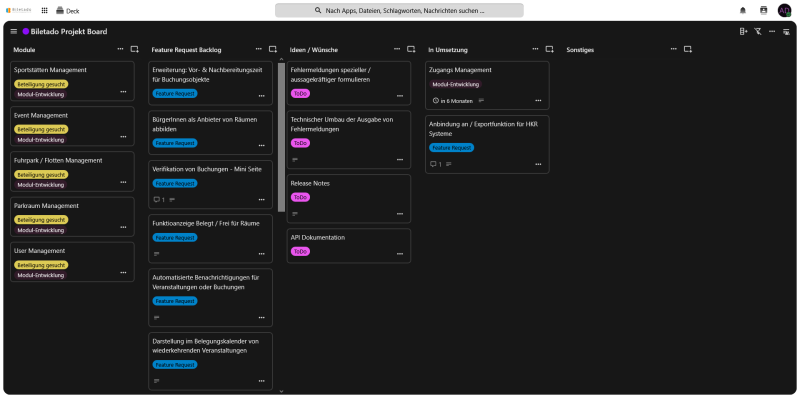Screen dimensions: 800x398
Task: Open the user avatar menu
Action: 784,10
